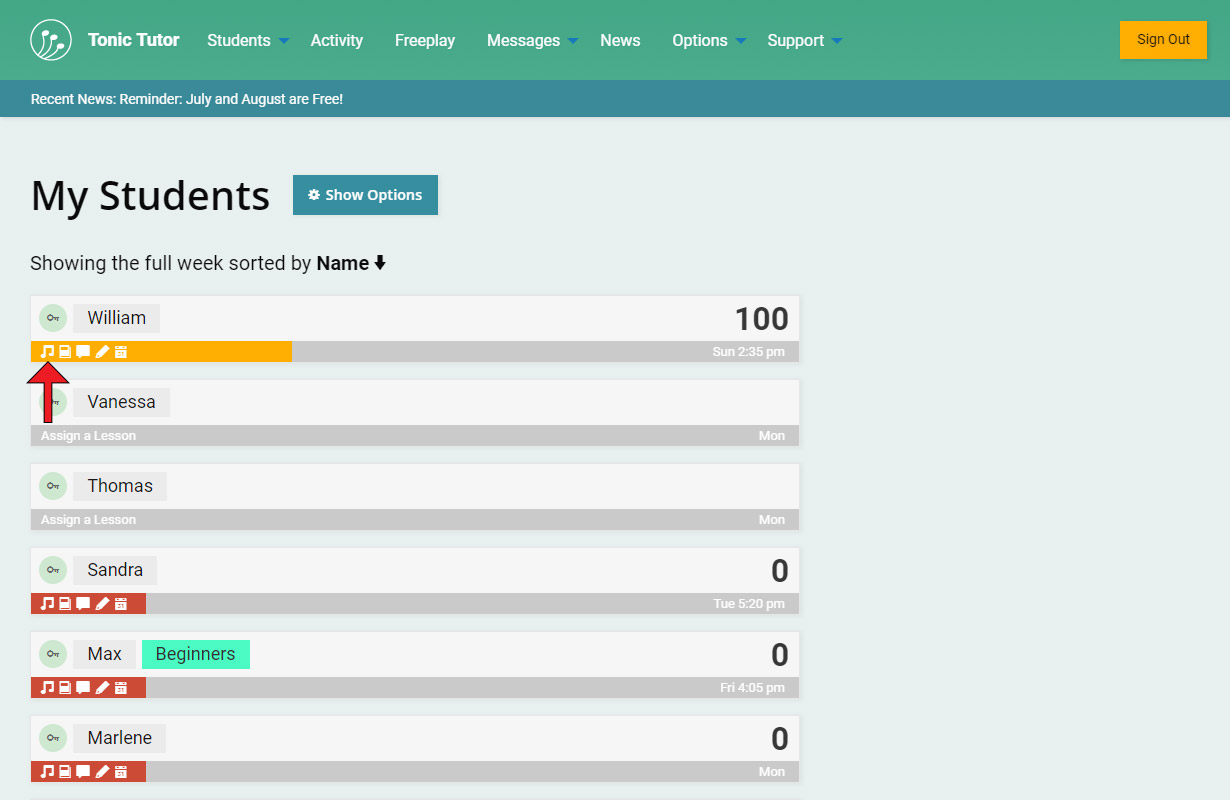Click Assign a Lesson for Vanessa
Image resolution: width=1230 pixels, height=800 pixels.
tap(88, 436)
